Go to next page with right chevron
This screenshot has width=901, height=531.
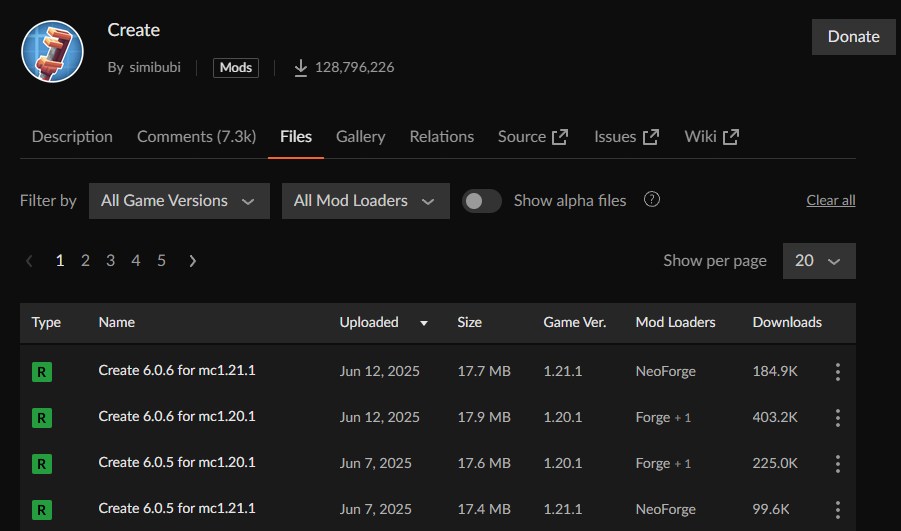(192, 261)
